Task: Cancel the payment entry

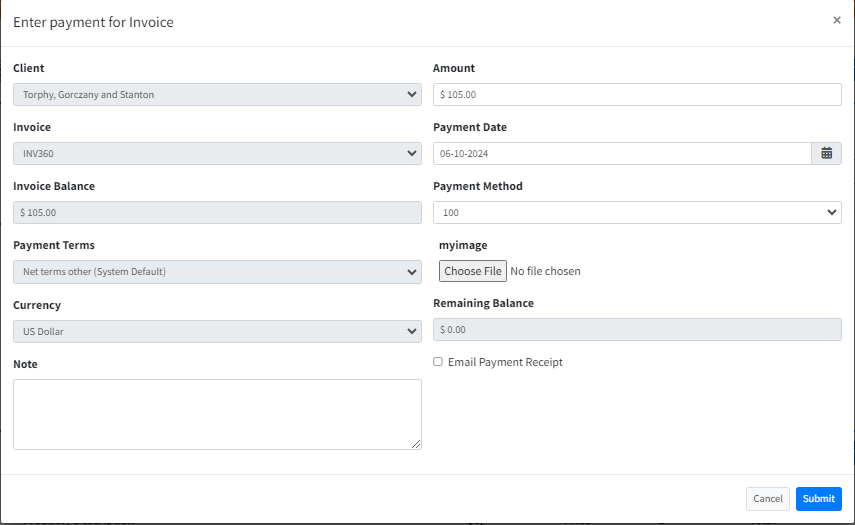Action: [x=767, y=499]
